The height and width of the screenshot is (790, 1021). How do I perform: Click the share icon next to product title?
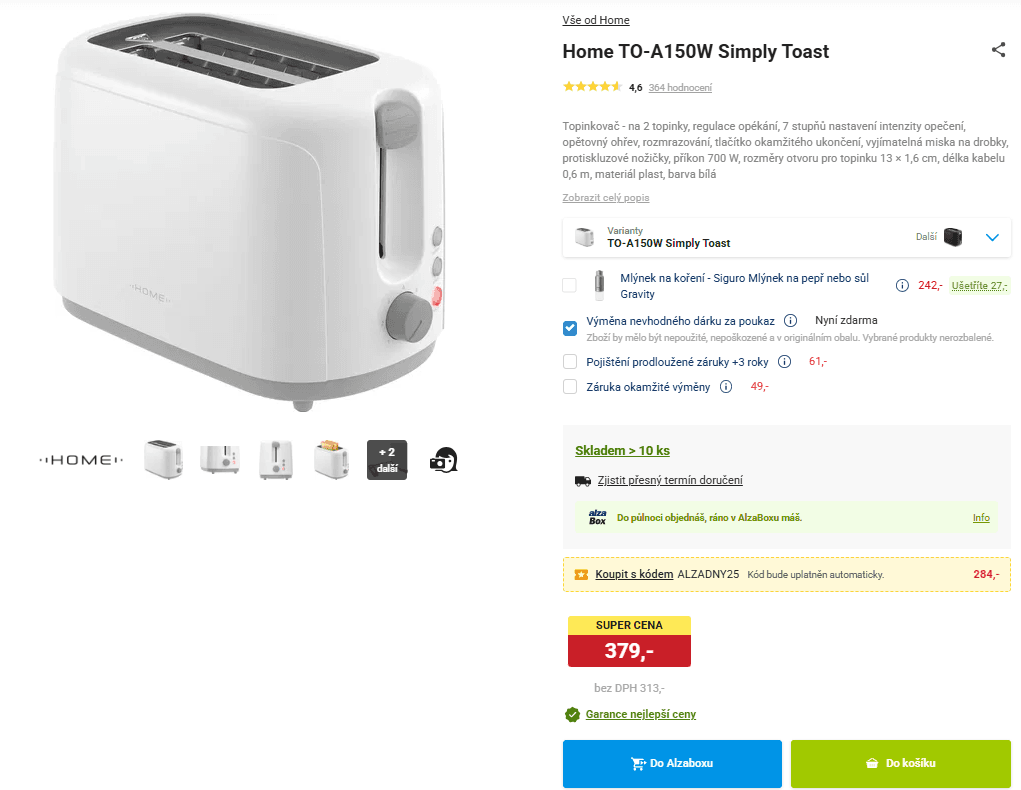[x=998, y=50]
